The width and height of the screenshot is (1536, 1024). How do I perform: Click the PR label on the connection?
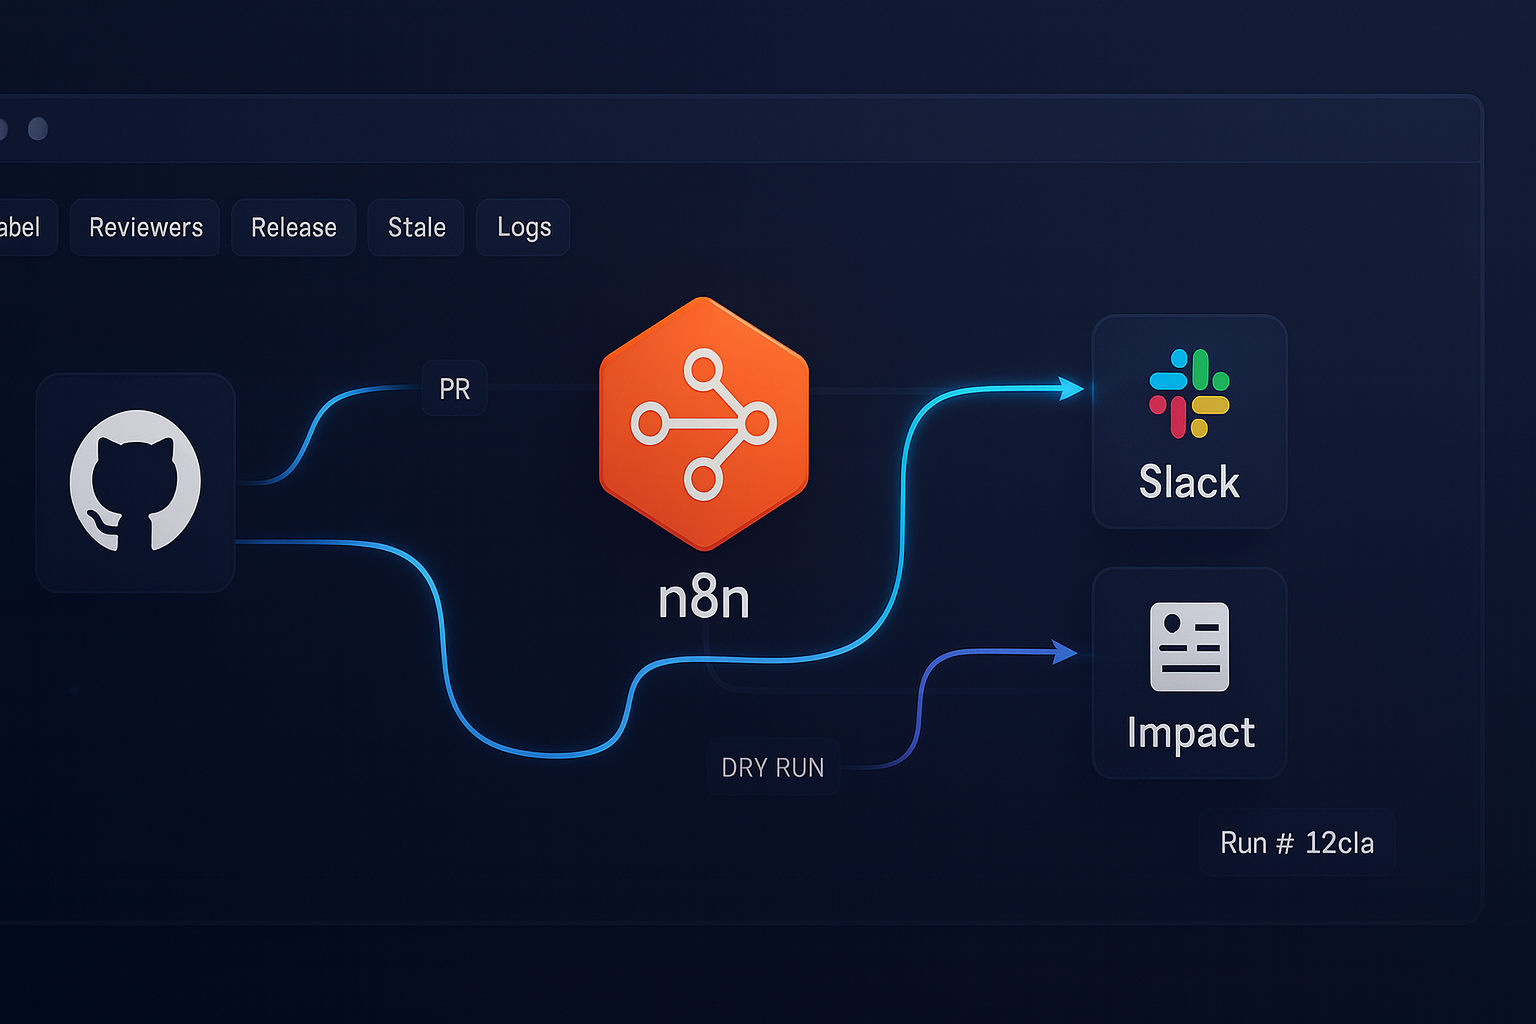[x=455, y=389]
